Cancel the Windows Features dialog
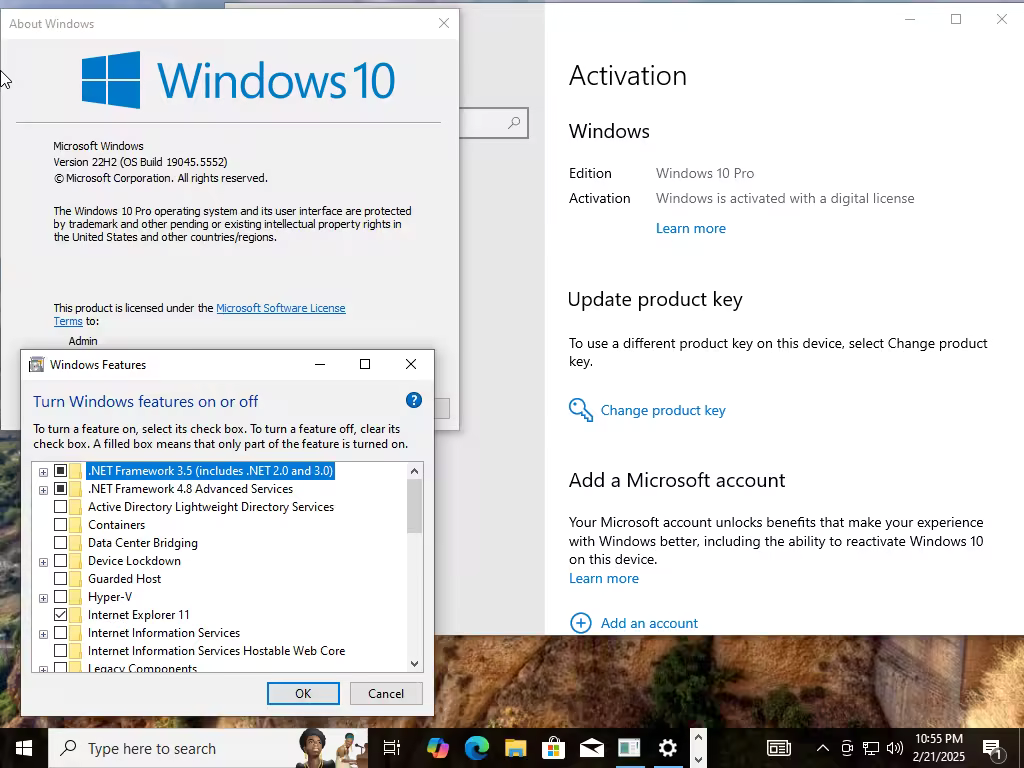The height and width of the screenshot is (768, 1024). pyautogui.click(x=386, y=694)
